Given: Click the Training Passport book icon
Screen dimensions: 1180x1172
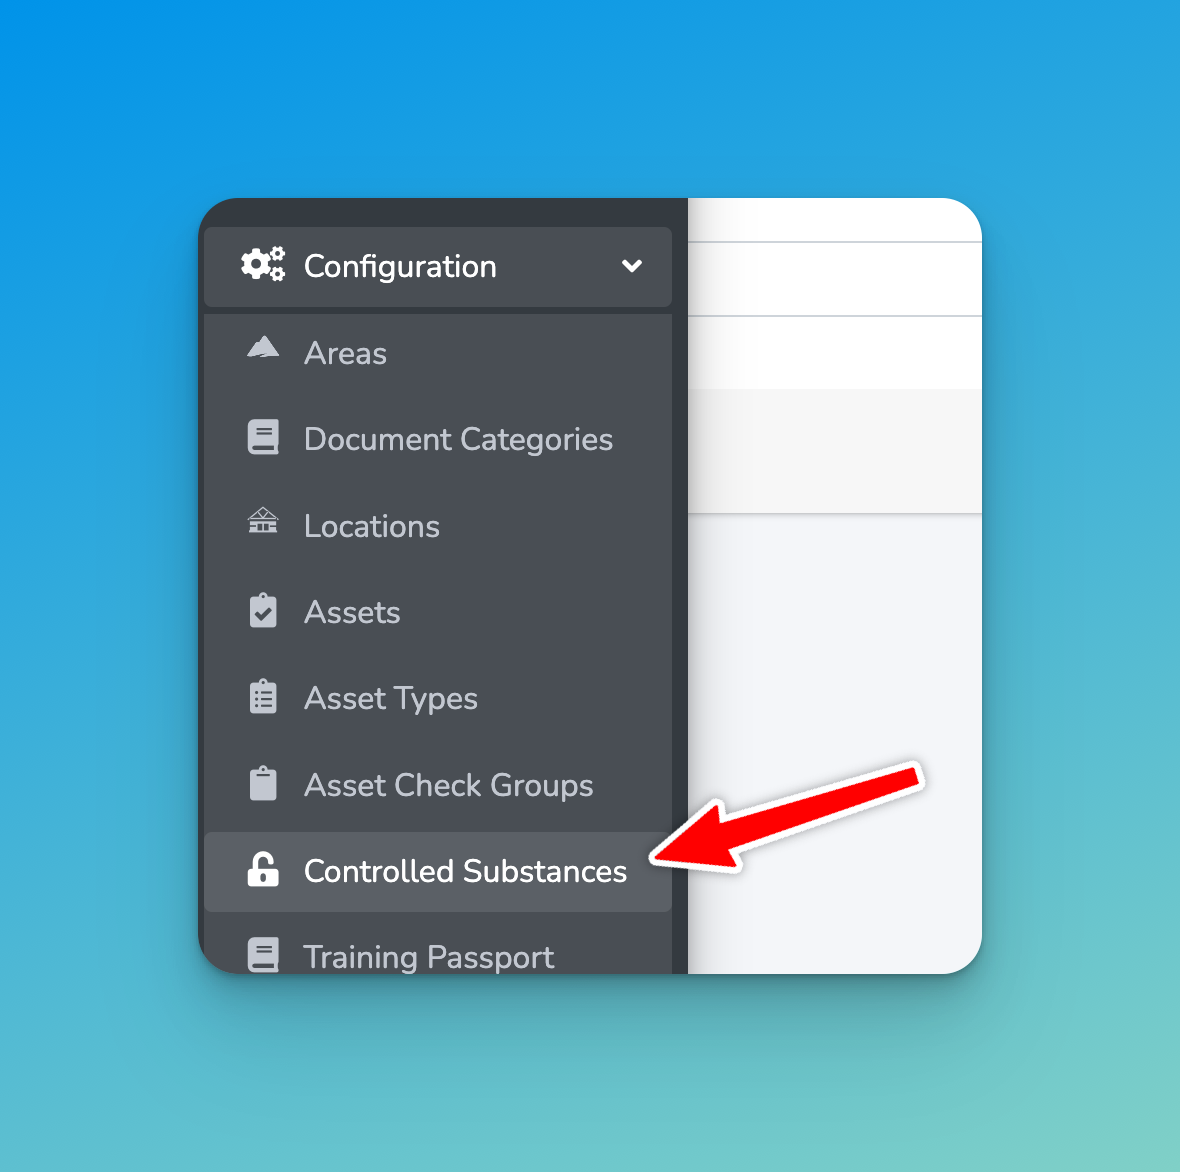Looking at the screenshot, I should tap(263, 954).
